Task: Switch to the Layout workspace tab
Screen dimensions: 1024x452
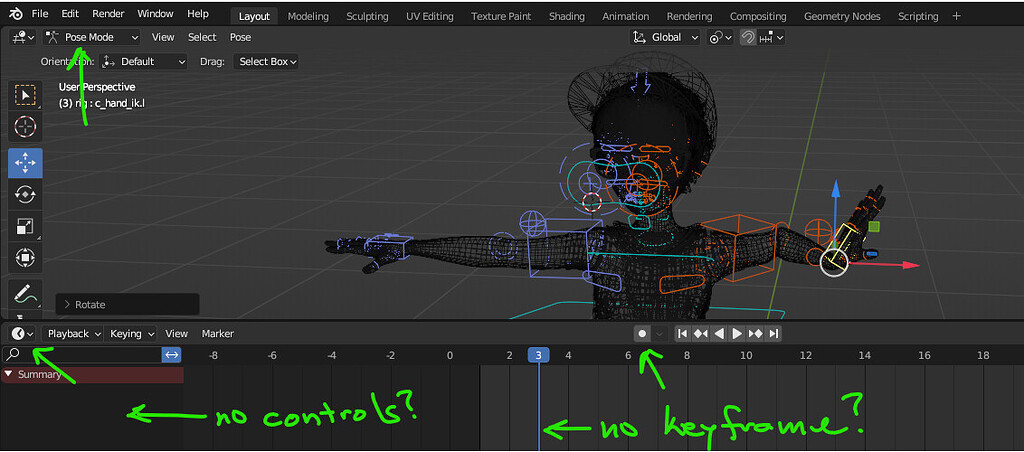Action: pos(254,16)
